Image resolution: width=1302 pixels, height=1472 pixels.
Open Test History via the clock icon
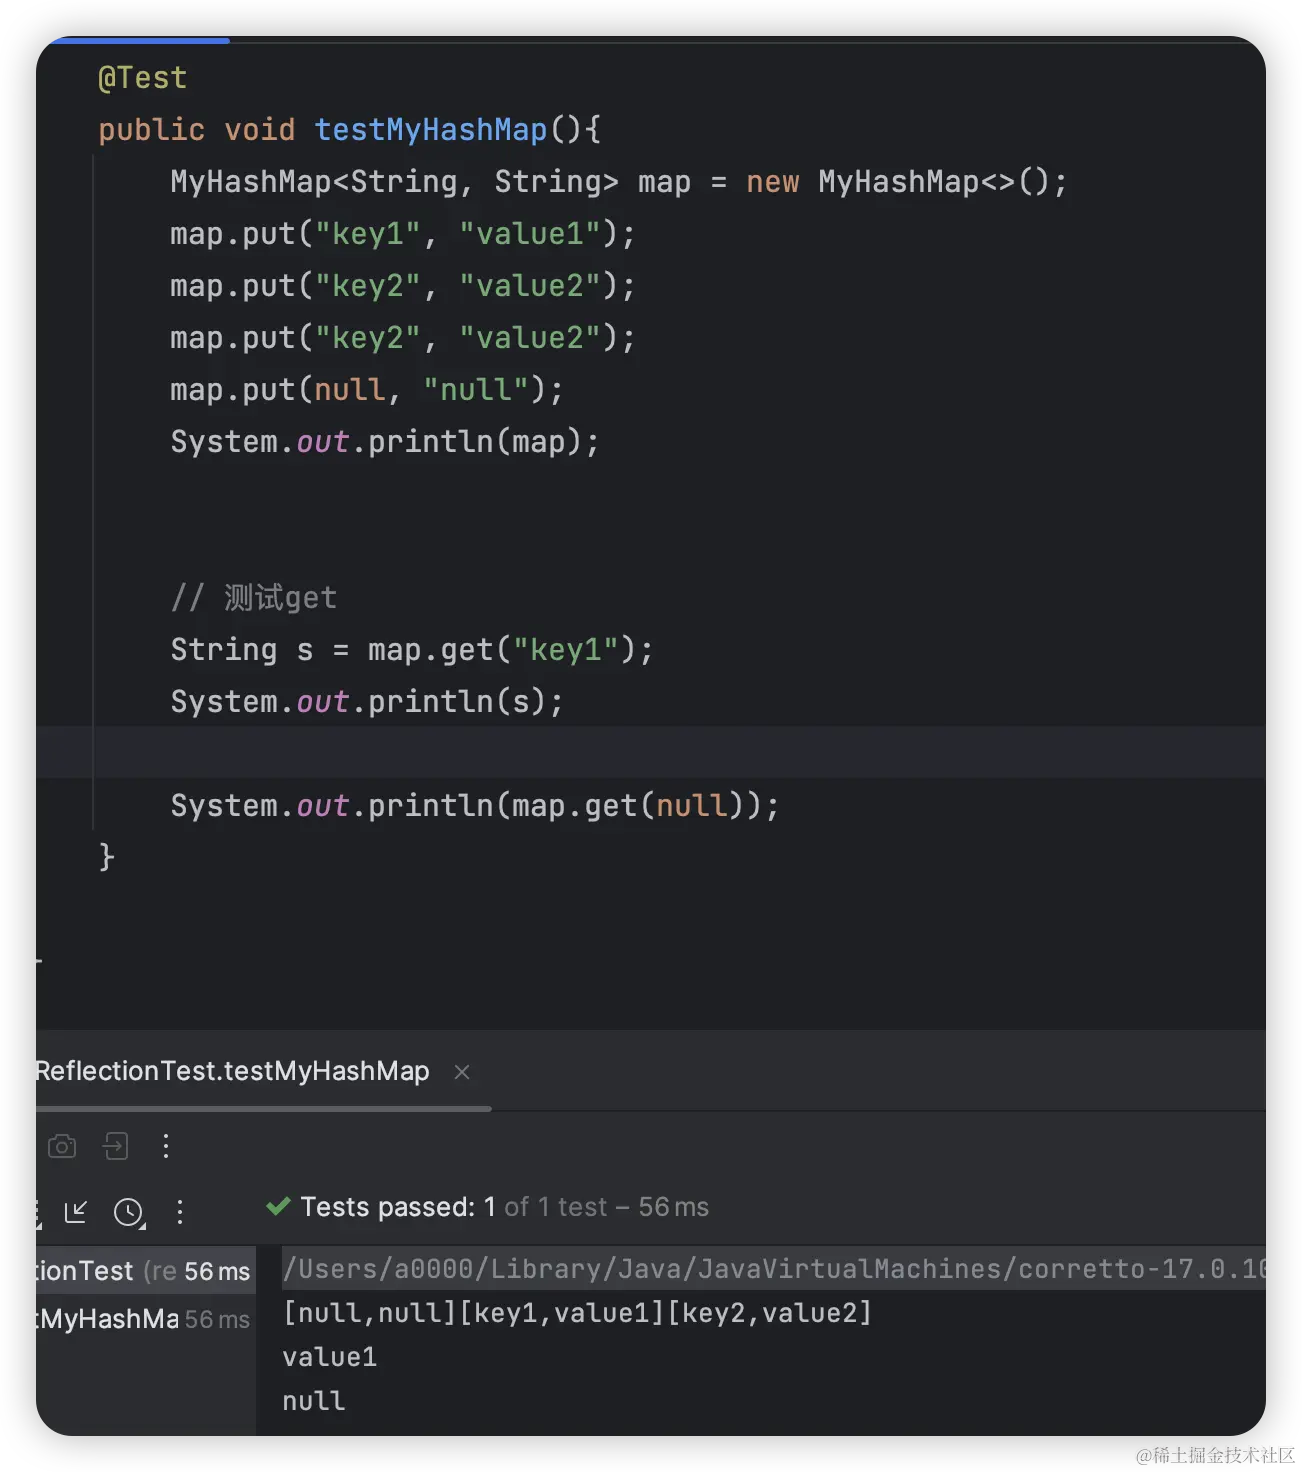pos(129,1211)
